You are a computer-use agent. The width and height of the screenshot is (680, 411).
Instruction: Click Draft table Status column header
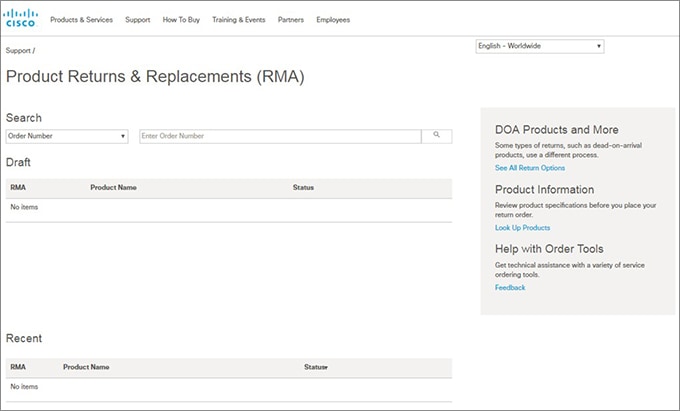303,188
